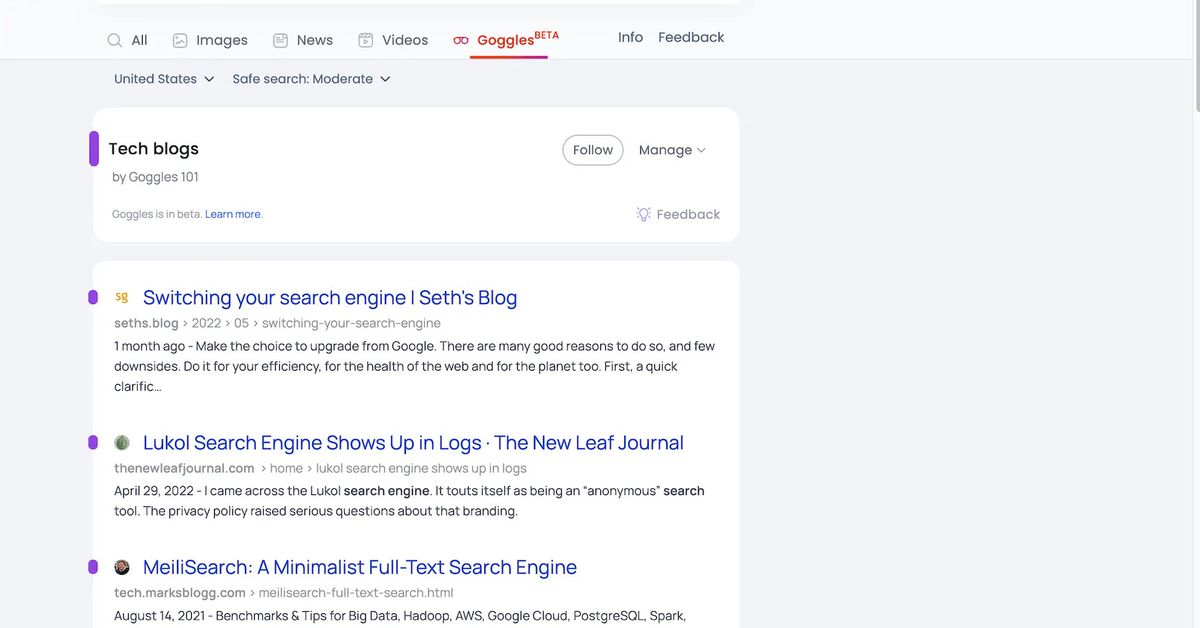This screenshot has width=1200, height=628.
Task: Click the lightbulb Feedback icon in card
Action: point(644,214)
